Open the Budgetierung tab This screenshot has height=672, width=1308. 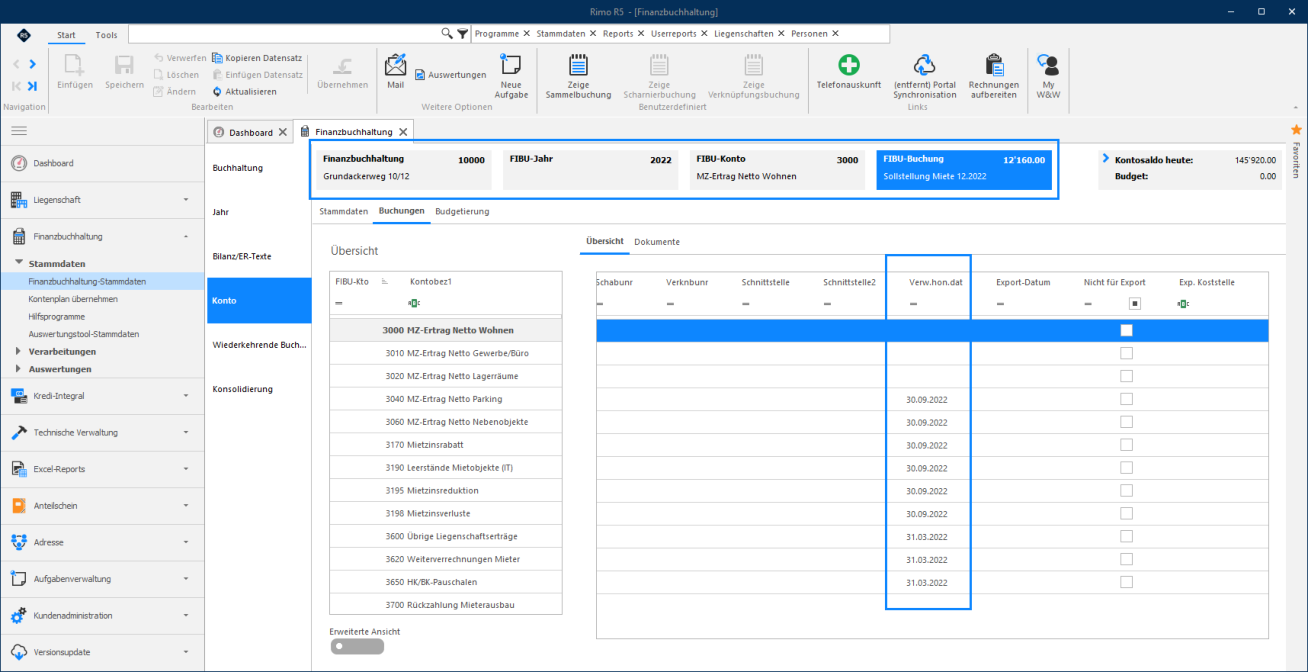point(462,212)
